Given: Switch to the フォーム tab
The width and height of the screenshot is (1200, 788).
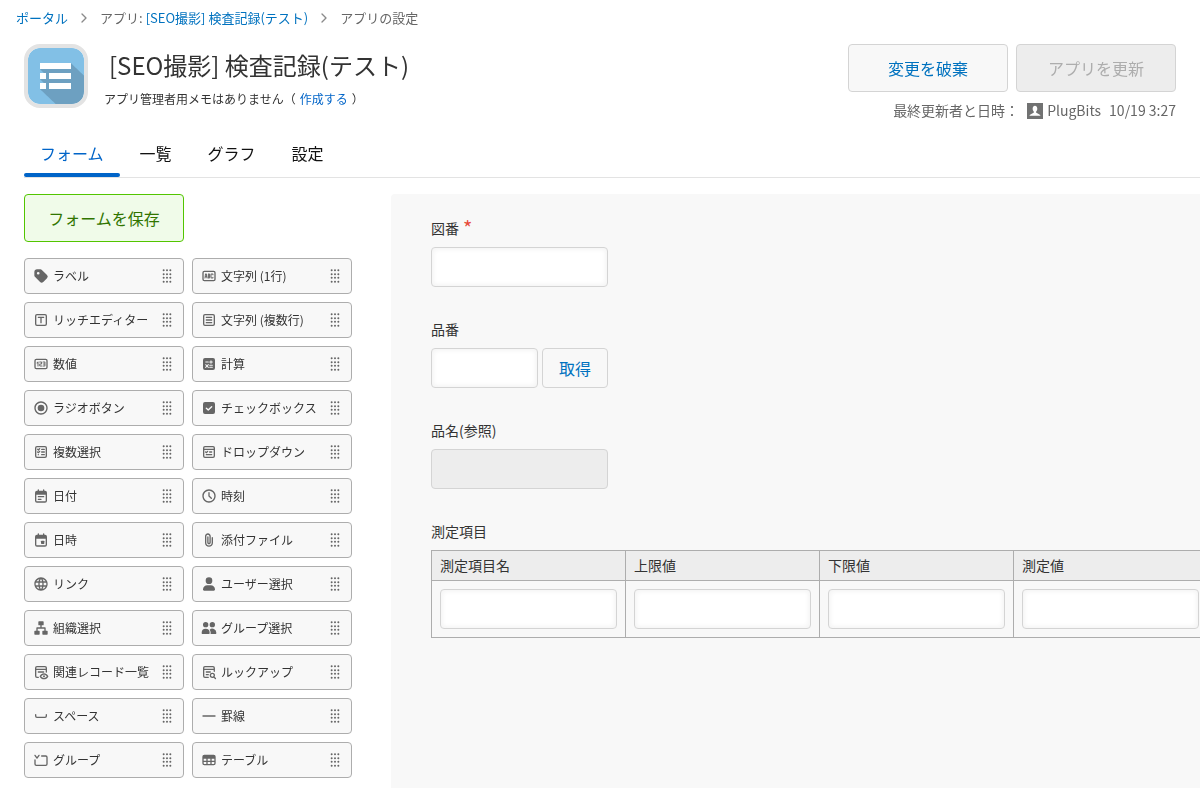Looking at the screenshot, I should (x=72, y=154).
